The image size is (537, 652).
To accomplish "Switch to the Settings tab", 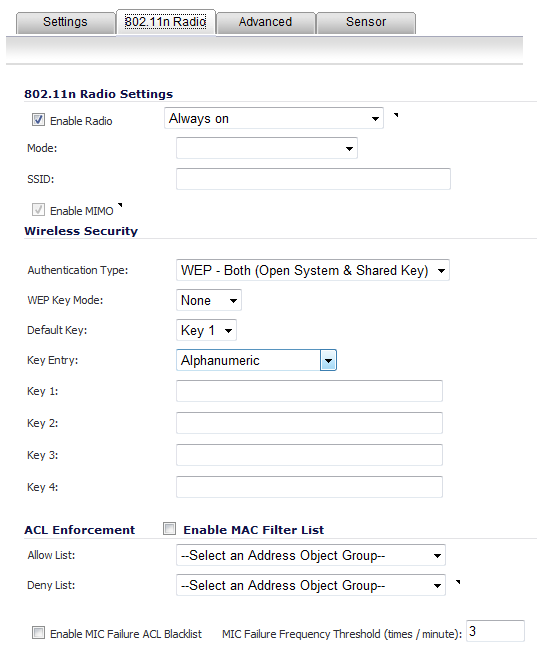I will click(66, 22).
